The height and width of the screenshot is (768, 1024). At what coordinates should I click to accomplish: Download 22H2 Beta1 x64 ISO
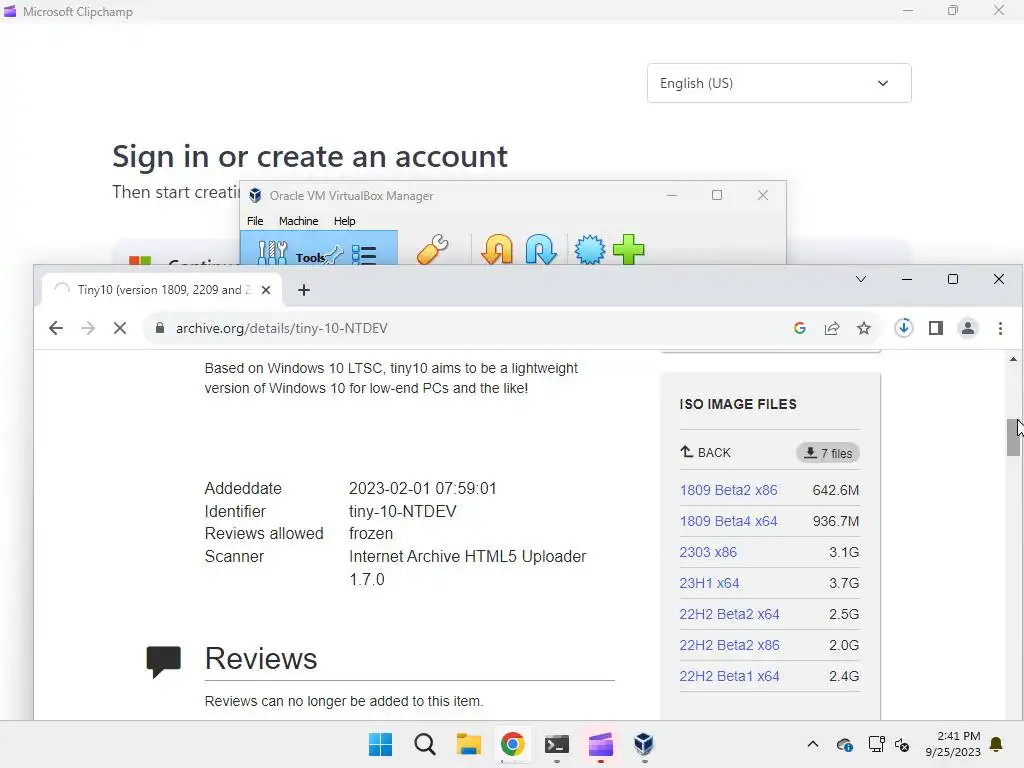coord(729,676)
